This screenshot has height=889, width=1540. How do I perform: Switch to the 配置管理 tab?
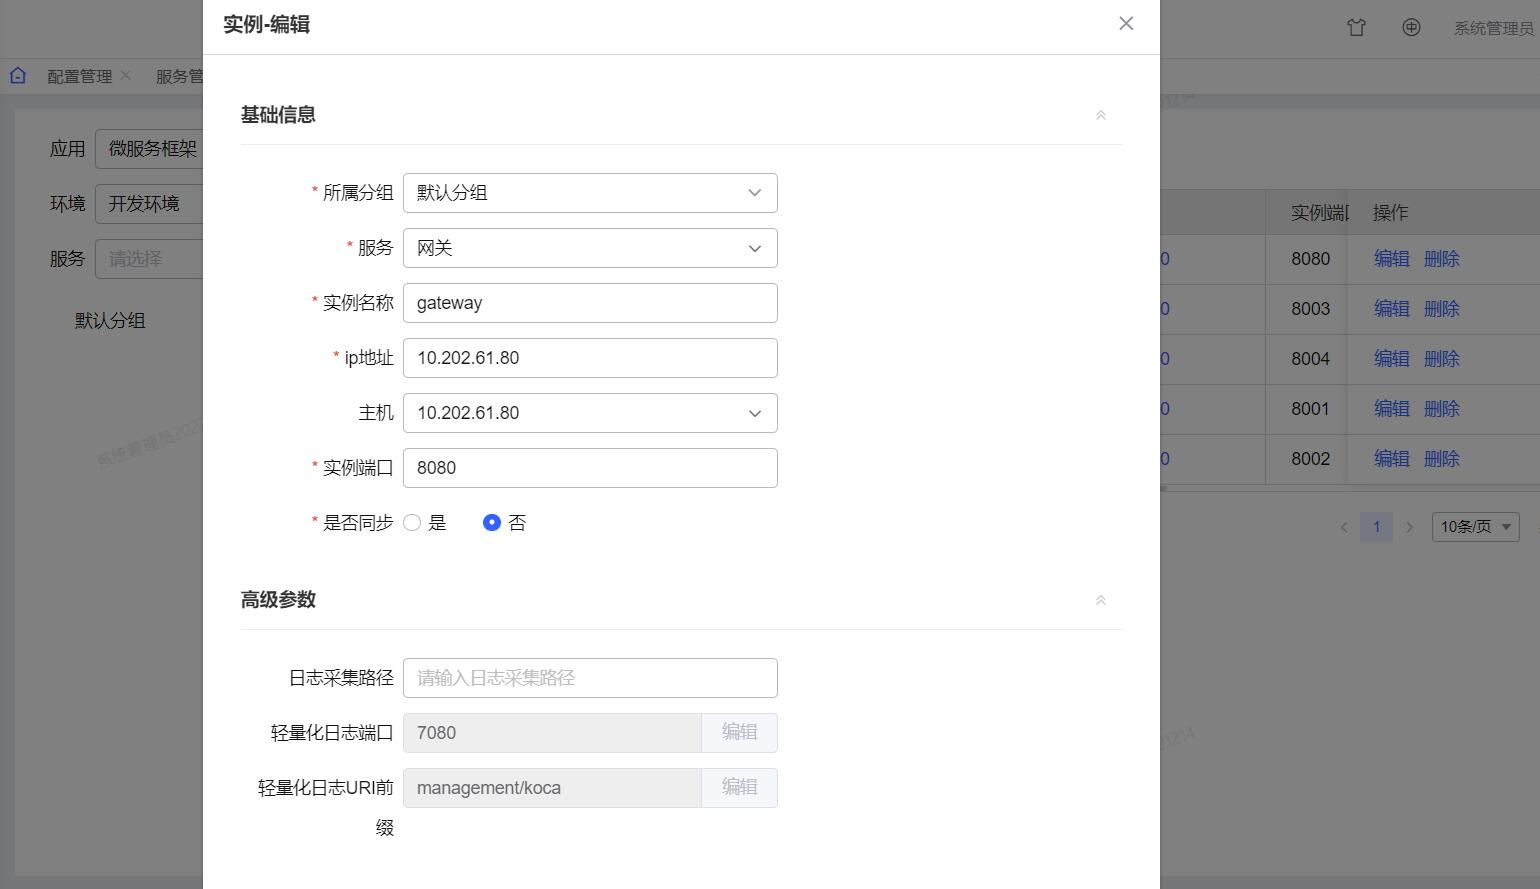80,77
